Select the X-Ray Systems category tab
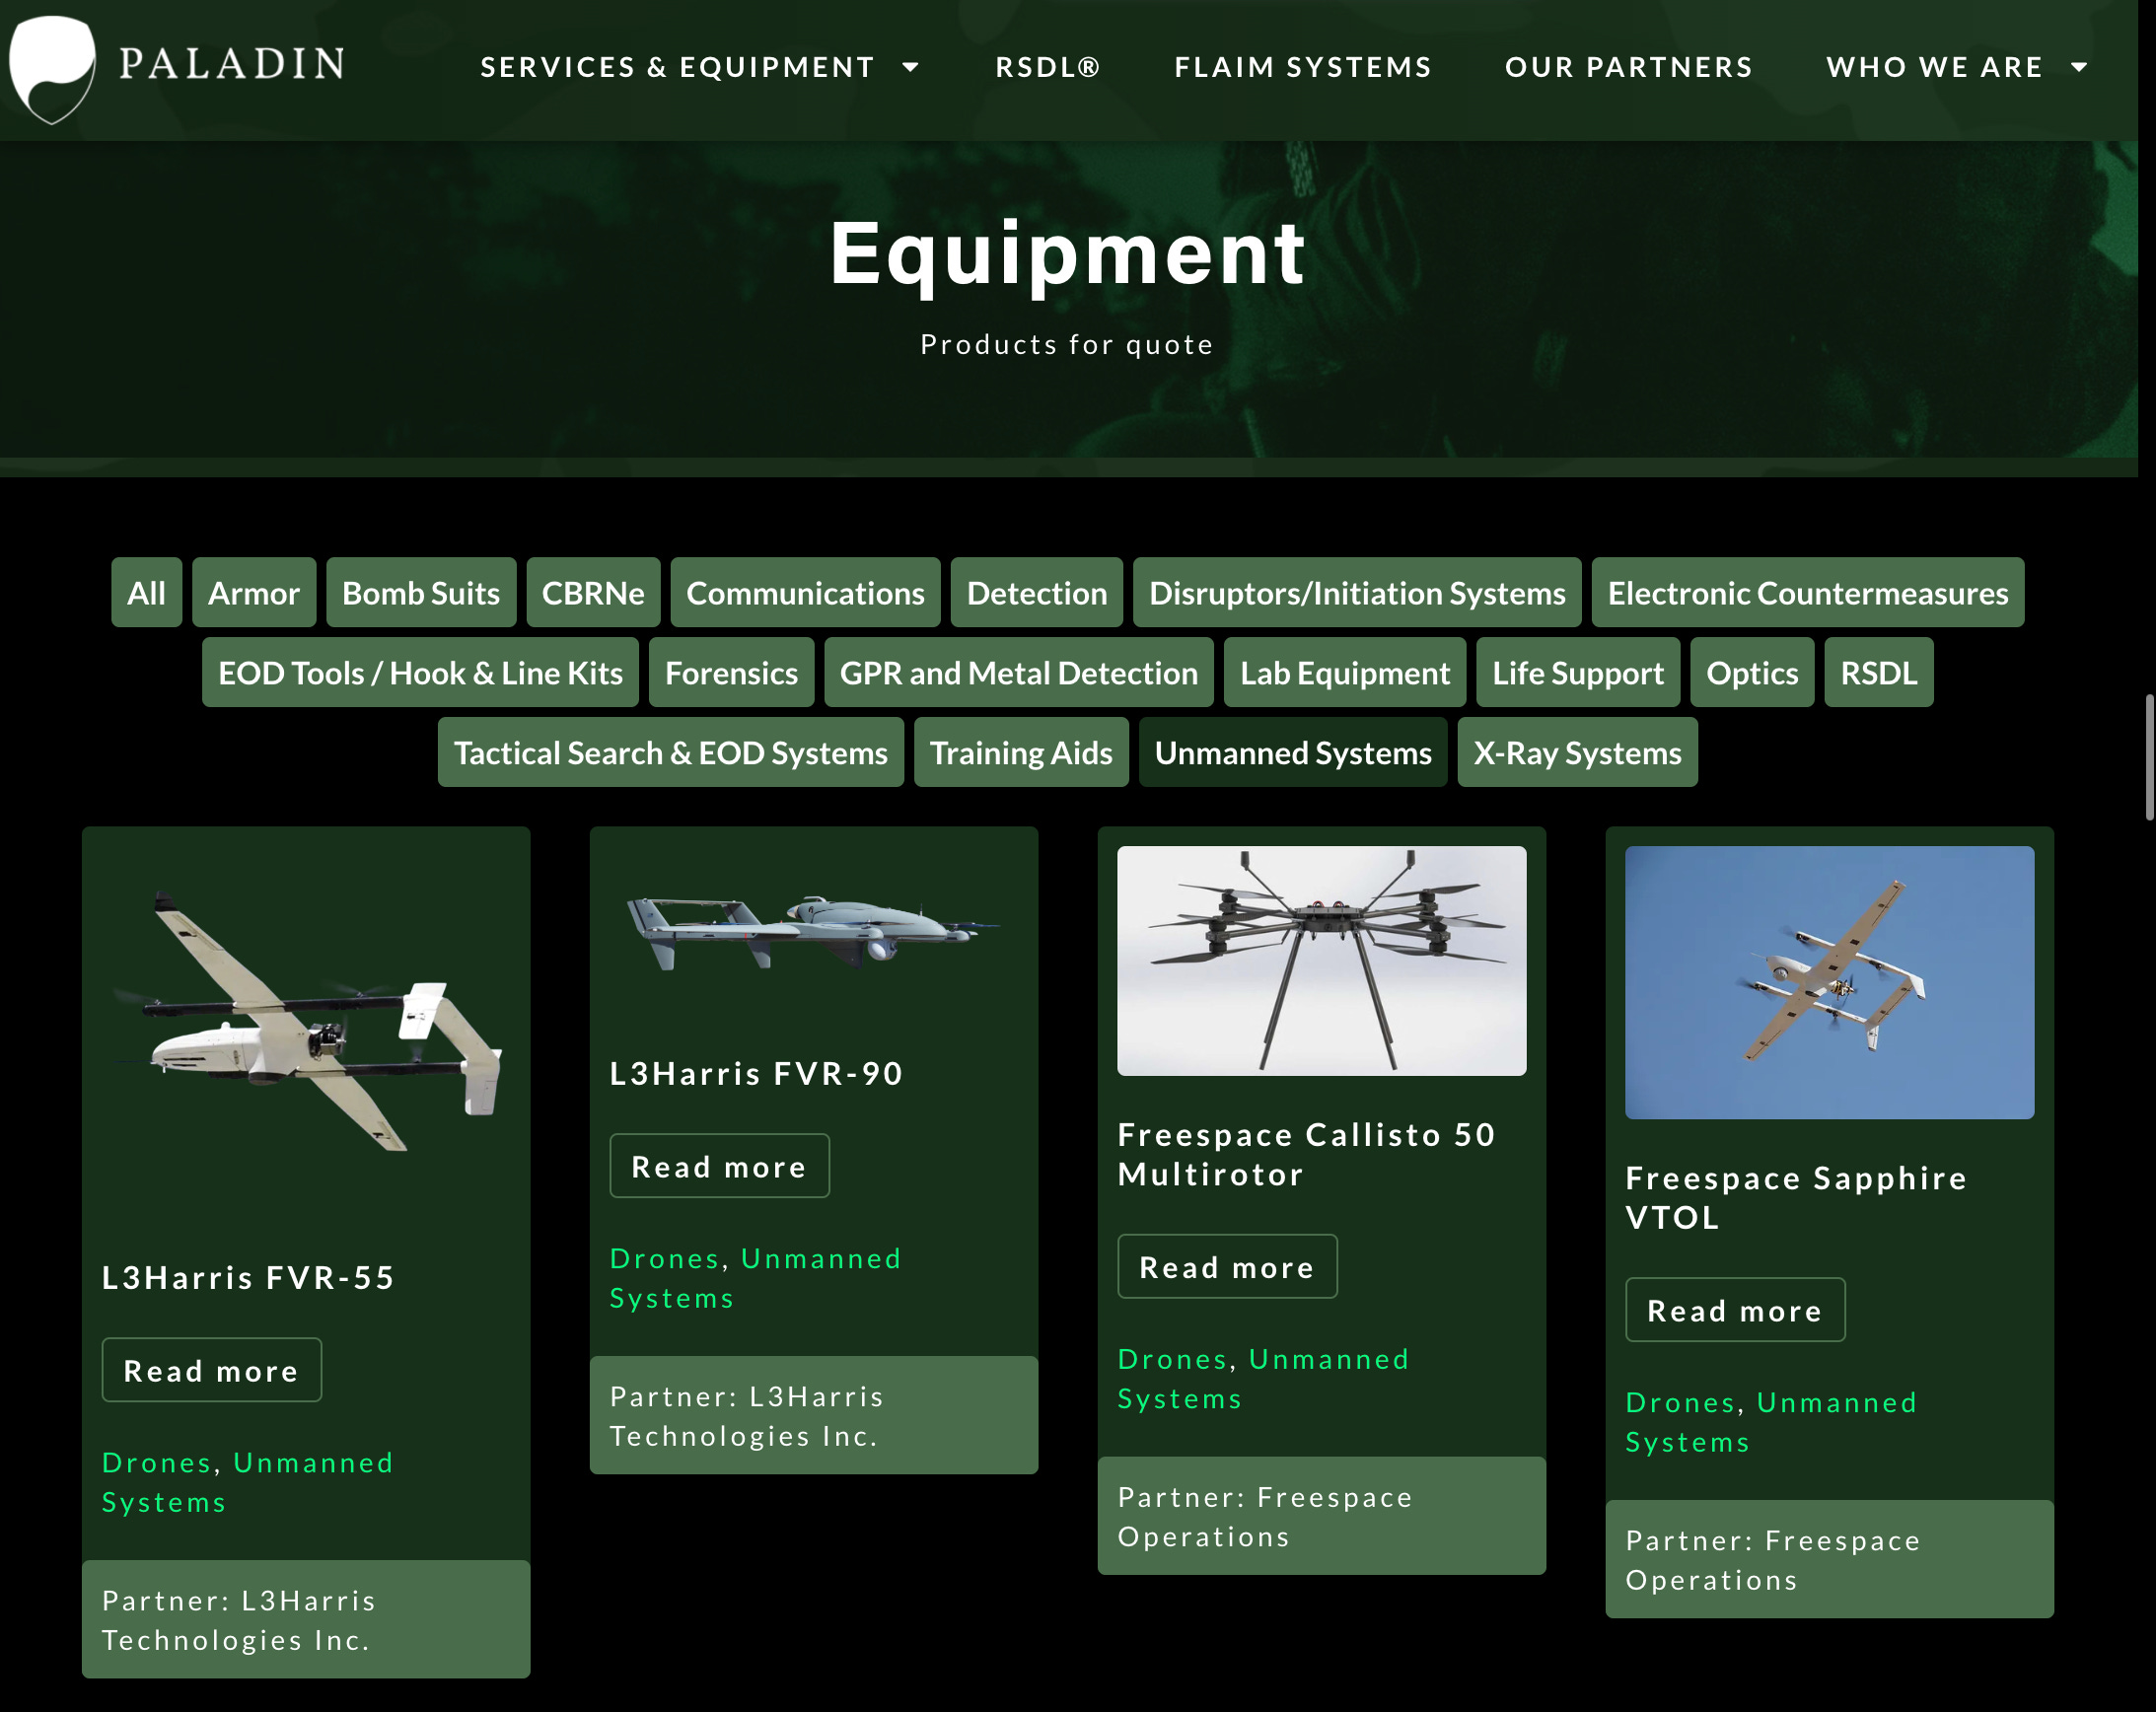Image resolution: width=2156 pixels, height=1712 pixels. coord(1577,753)
